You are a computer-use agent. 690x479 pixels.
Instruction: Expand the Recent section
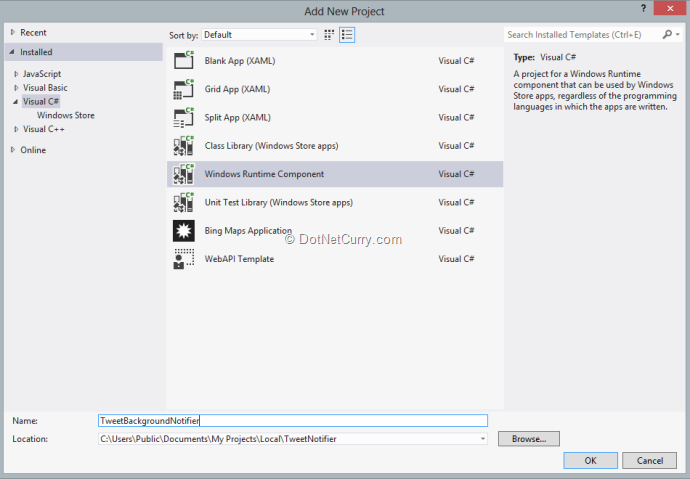tap(13, 32)
